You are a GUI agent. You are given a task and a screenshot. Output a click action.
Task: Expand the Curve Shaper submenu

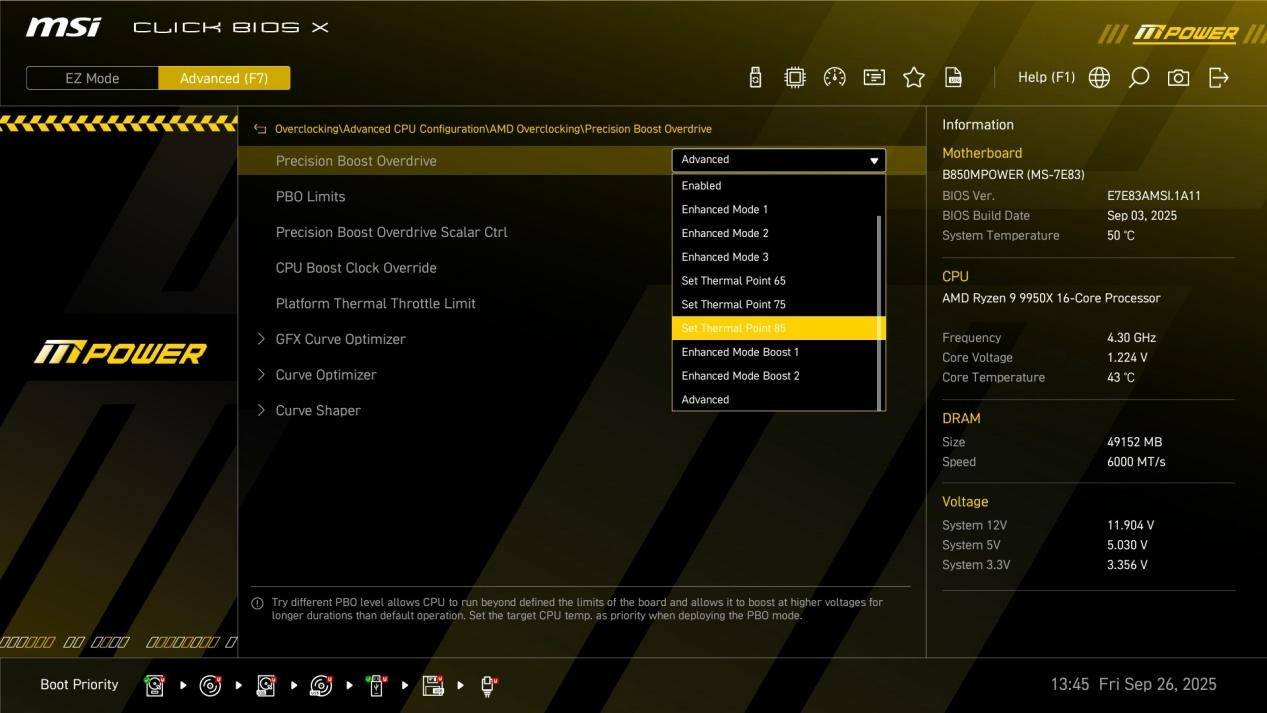click(x=318, y=410)
